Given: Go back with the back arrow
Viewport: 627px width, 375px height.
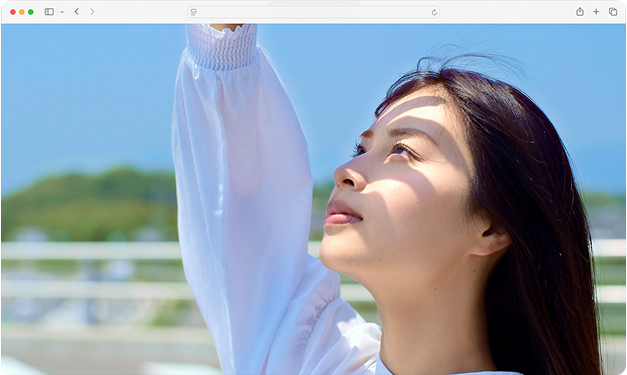Looking at the screenshot, I should (x=76, y=12).
